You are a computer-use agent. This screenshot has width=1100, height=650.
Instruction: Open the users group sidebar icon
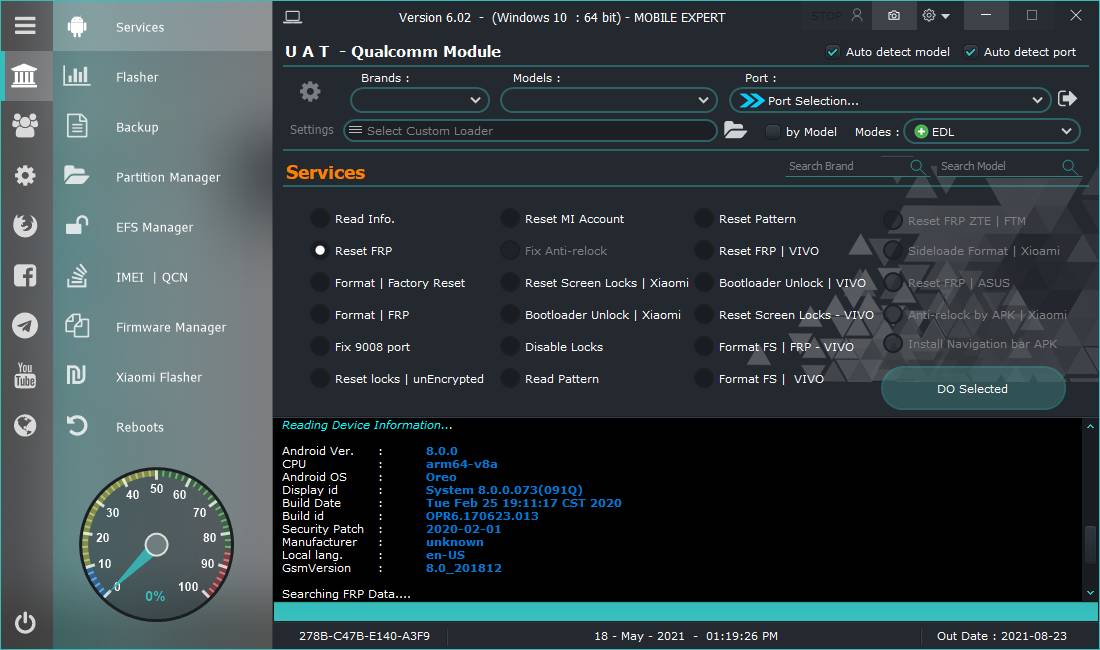click(25, 126)
